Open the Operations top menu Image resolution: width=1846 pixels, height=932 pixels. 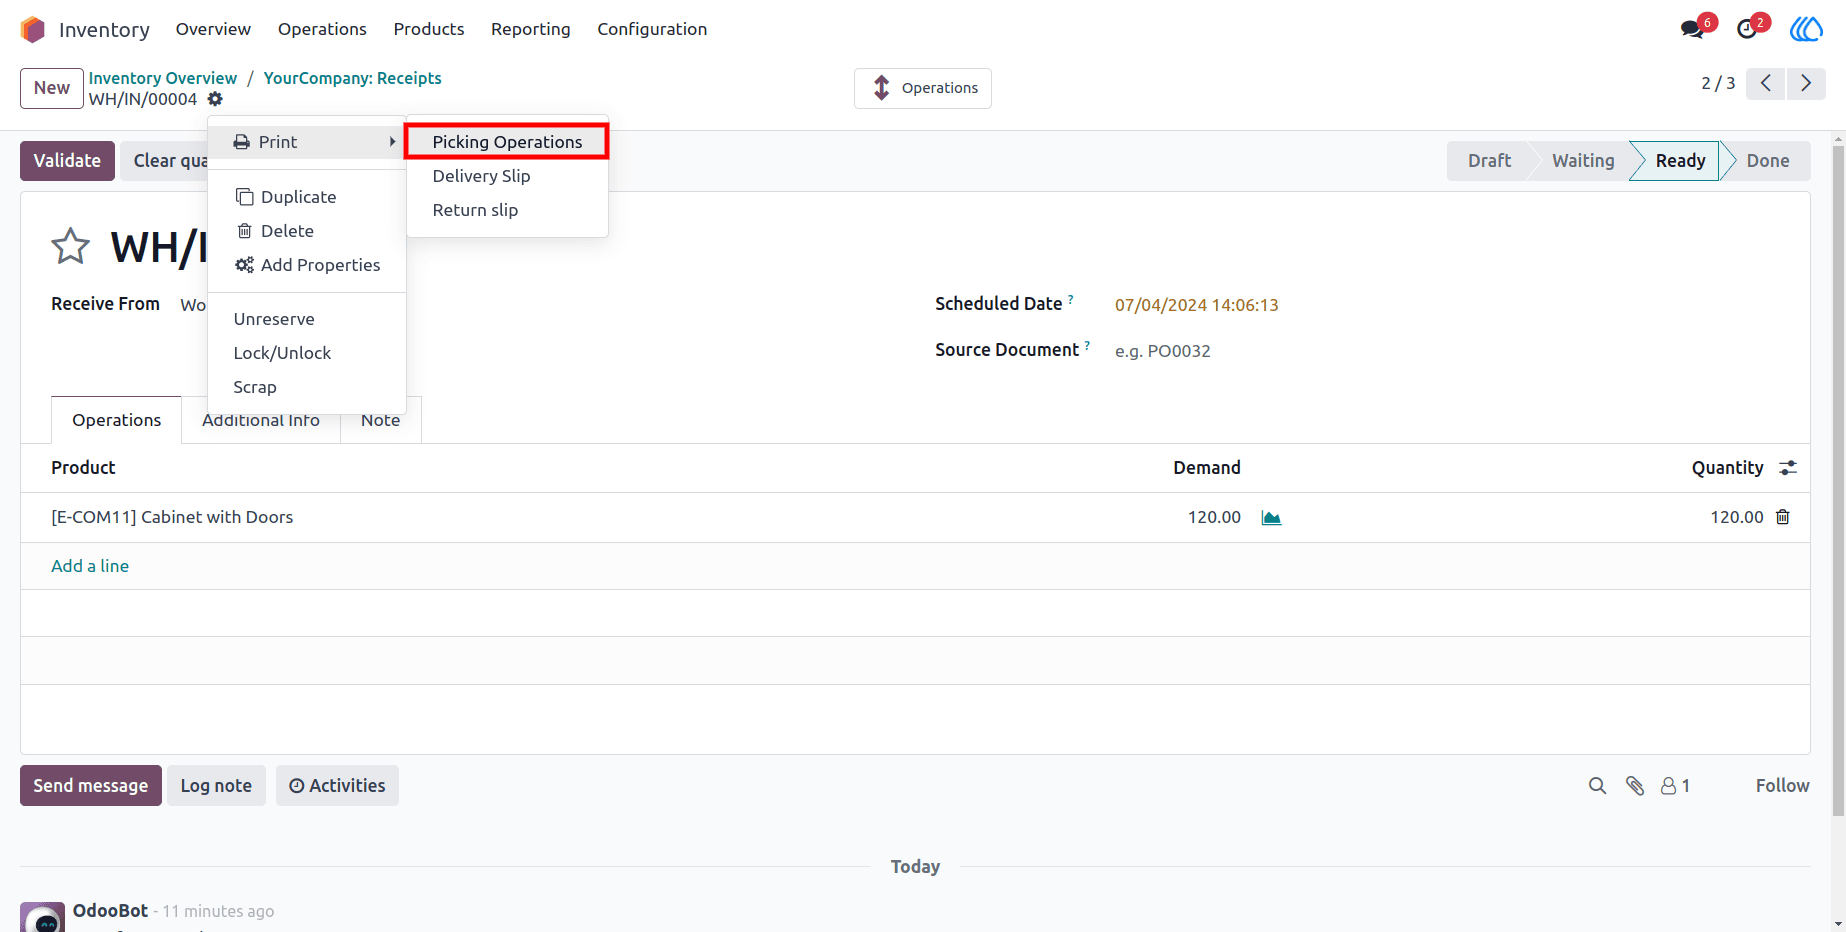coord(322,29)
